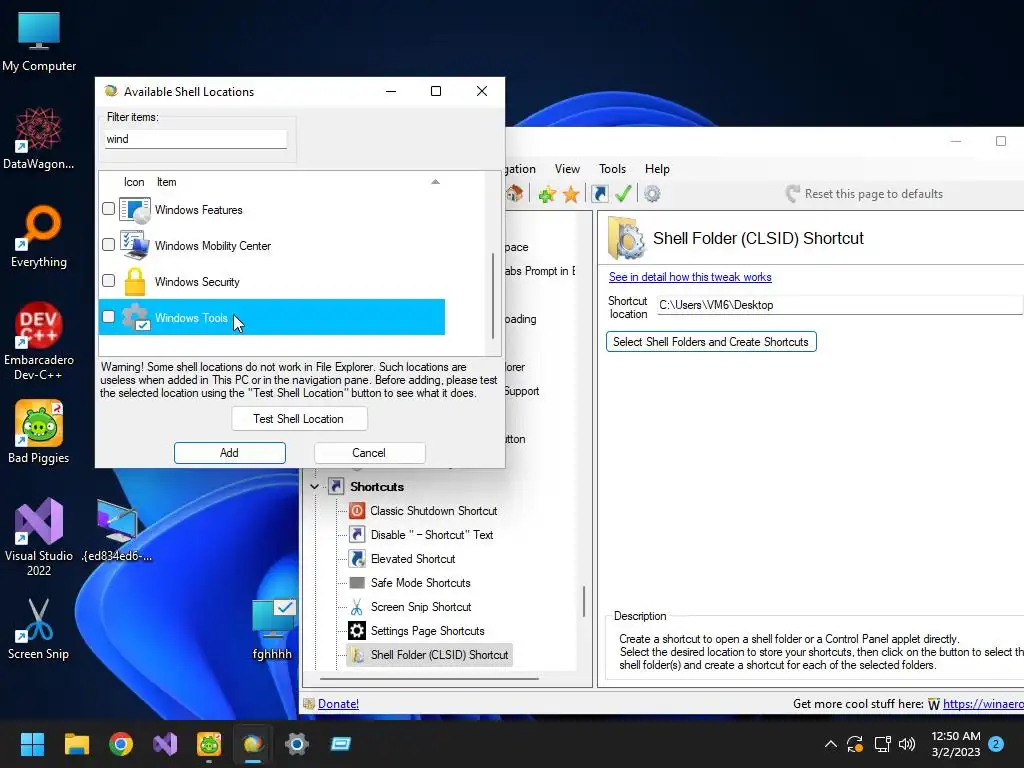Click Cancel in Available Shell Locations

(x=369, y=453)
